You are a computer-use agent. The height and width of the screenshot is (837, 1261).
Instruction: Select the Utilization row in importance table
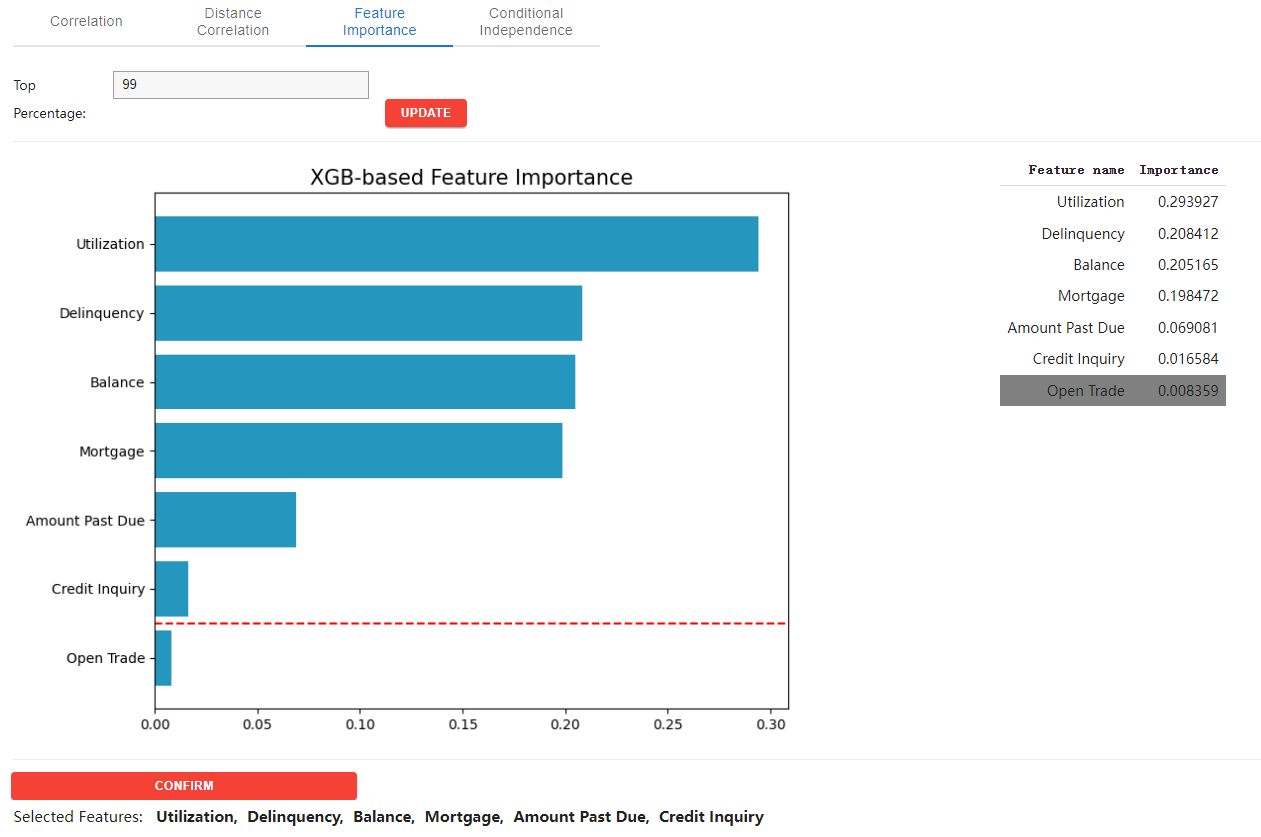1112,202
